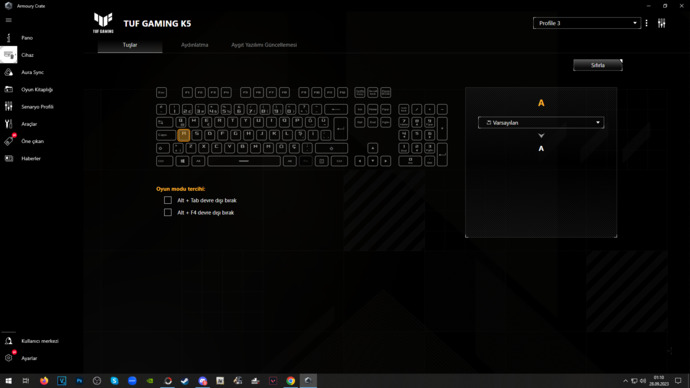Select the left arrow key on keyboard diagram

point(360,161)
